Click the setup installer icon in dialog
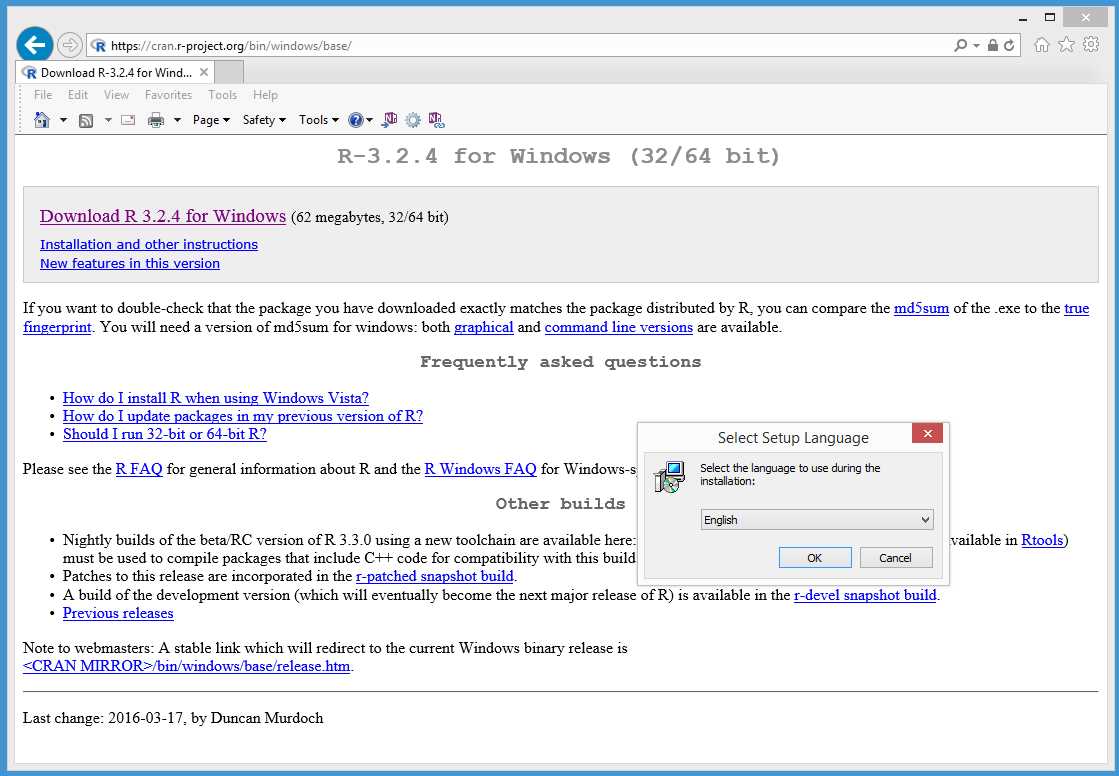Image resolution: width=1119 pixels, height=776 pixels. pyautogui.click(x=669, y=477)
